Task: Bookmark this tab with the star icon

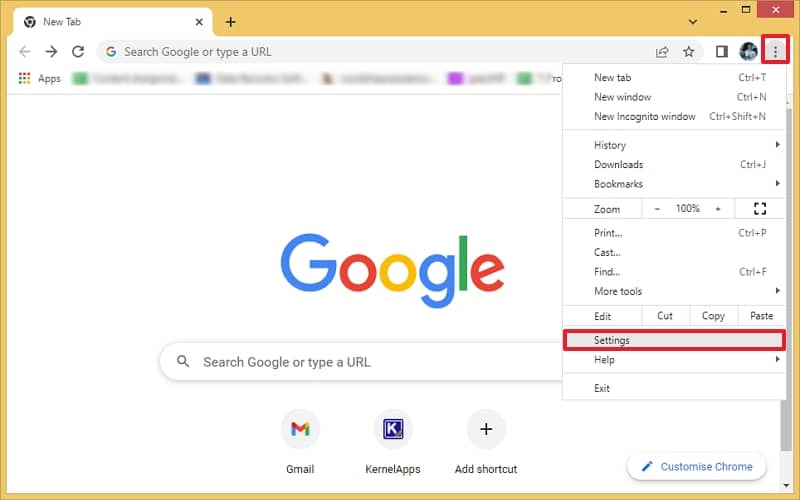Action: tap(689, 52)
